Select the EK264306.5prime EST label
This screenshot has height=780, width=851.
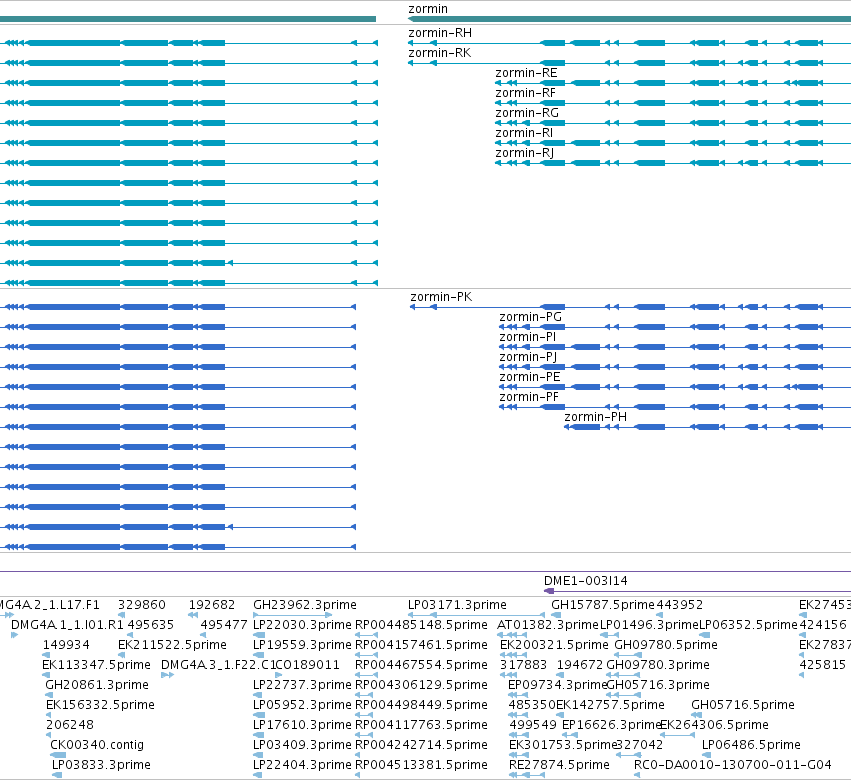(x=714, y=726)
